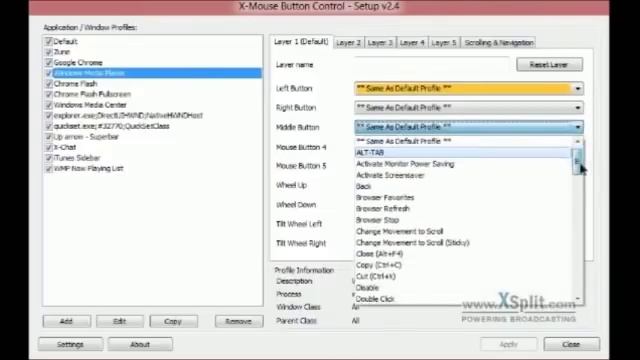Switch to the Layer 2 tab
Viewport: 640px width, 360px height.
coord(348,43)
